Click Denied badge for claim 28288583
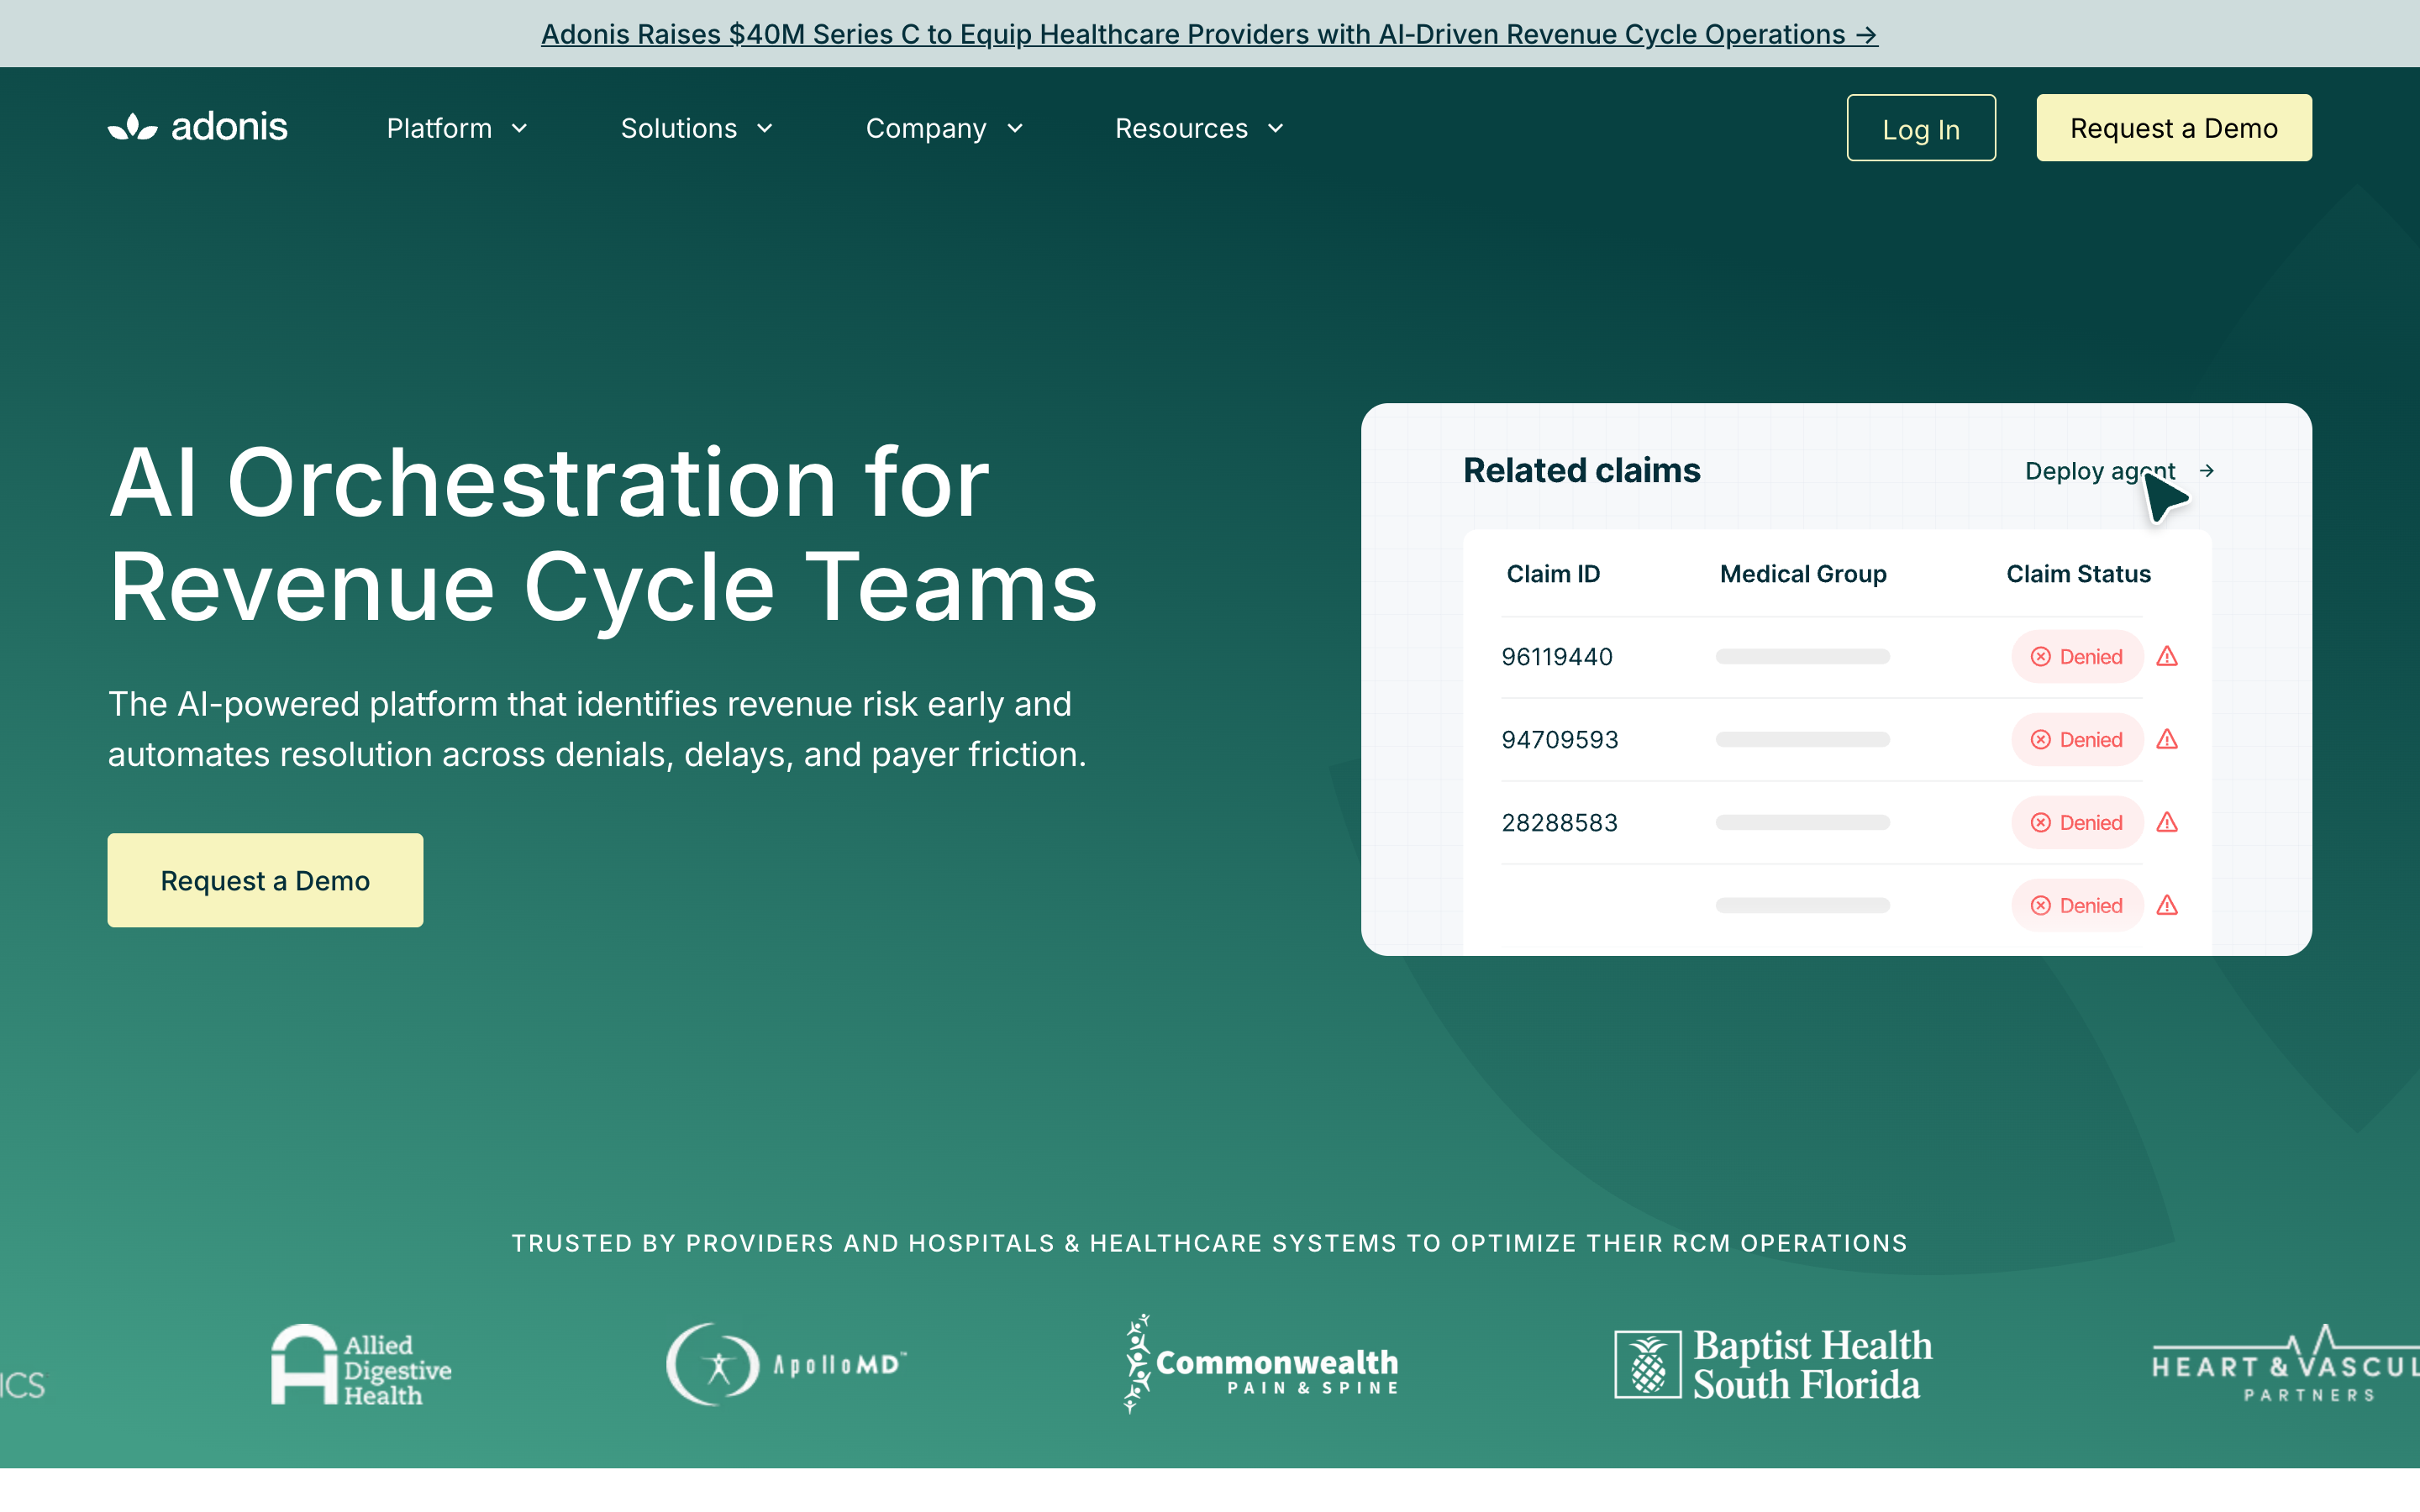Viewport: 2420px width, 1512px height. (2077, 823)
